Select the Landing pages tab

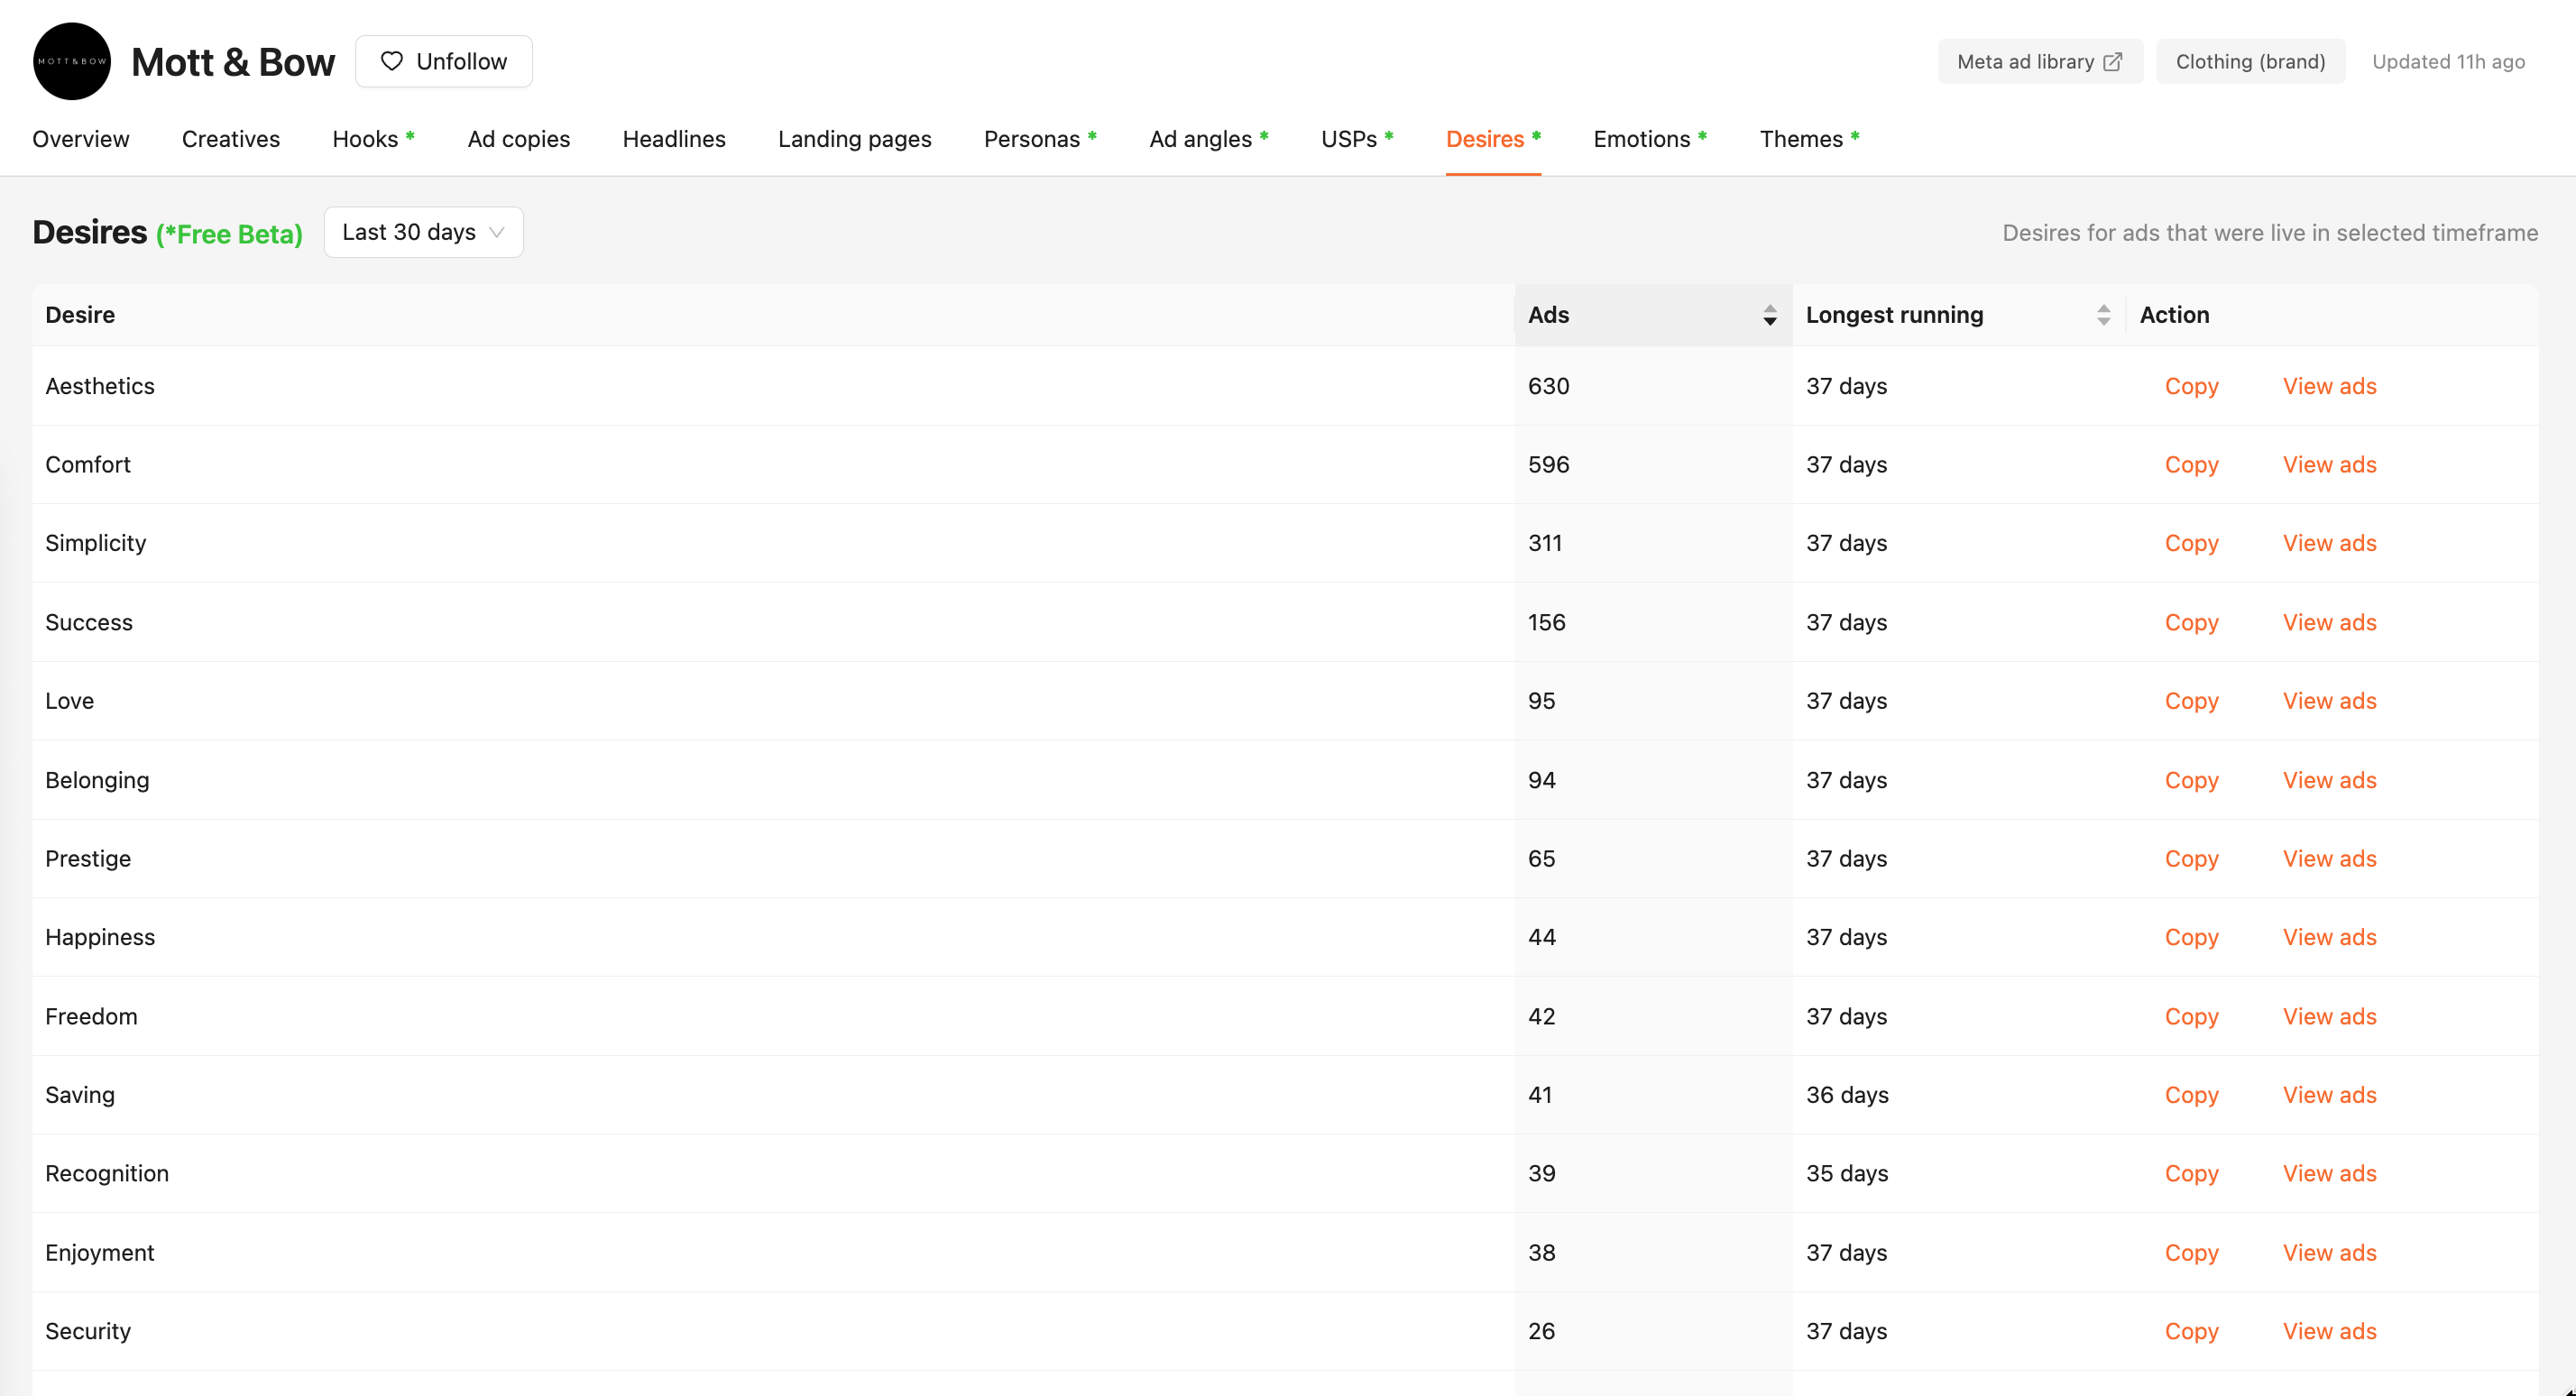[854, 139]
